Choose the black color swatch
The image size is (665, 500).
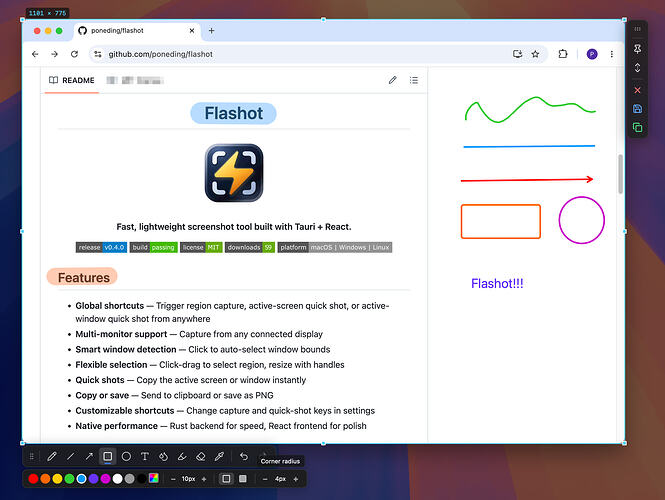click(x=142, y=479)
